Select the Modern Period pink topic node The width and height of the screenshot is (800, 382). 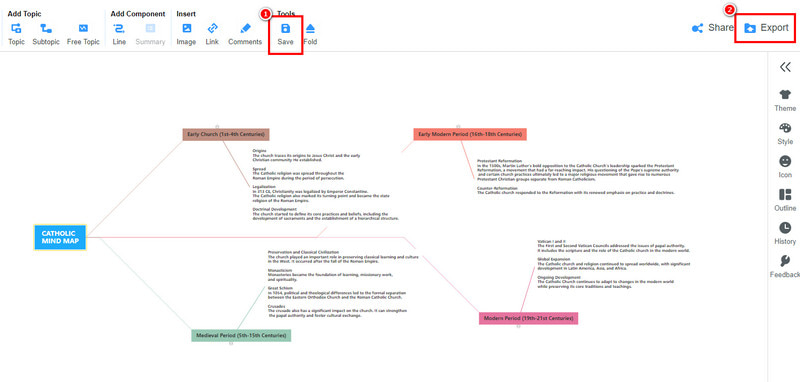point(529,318)
